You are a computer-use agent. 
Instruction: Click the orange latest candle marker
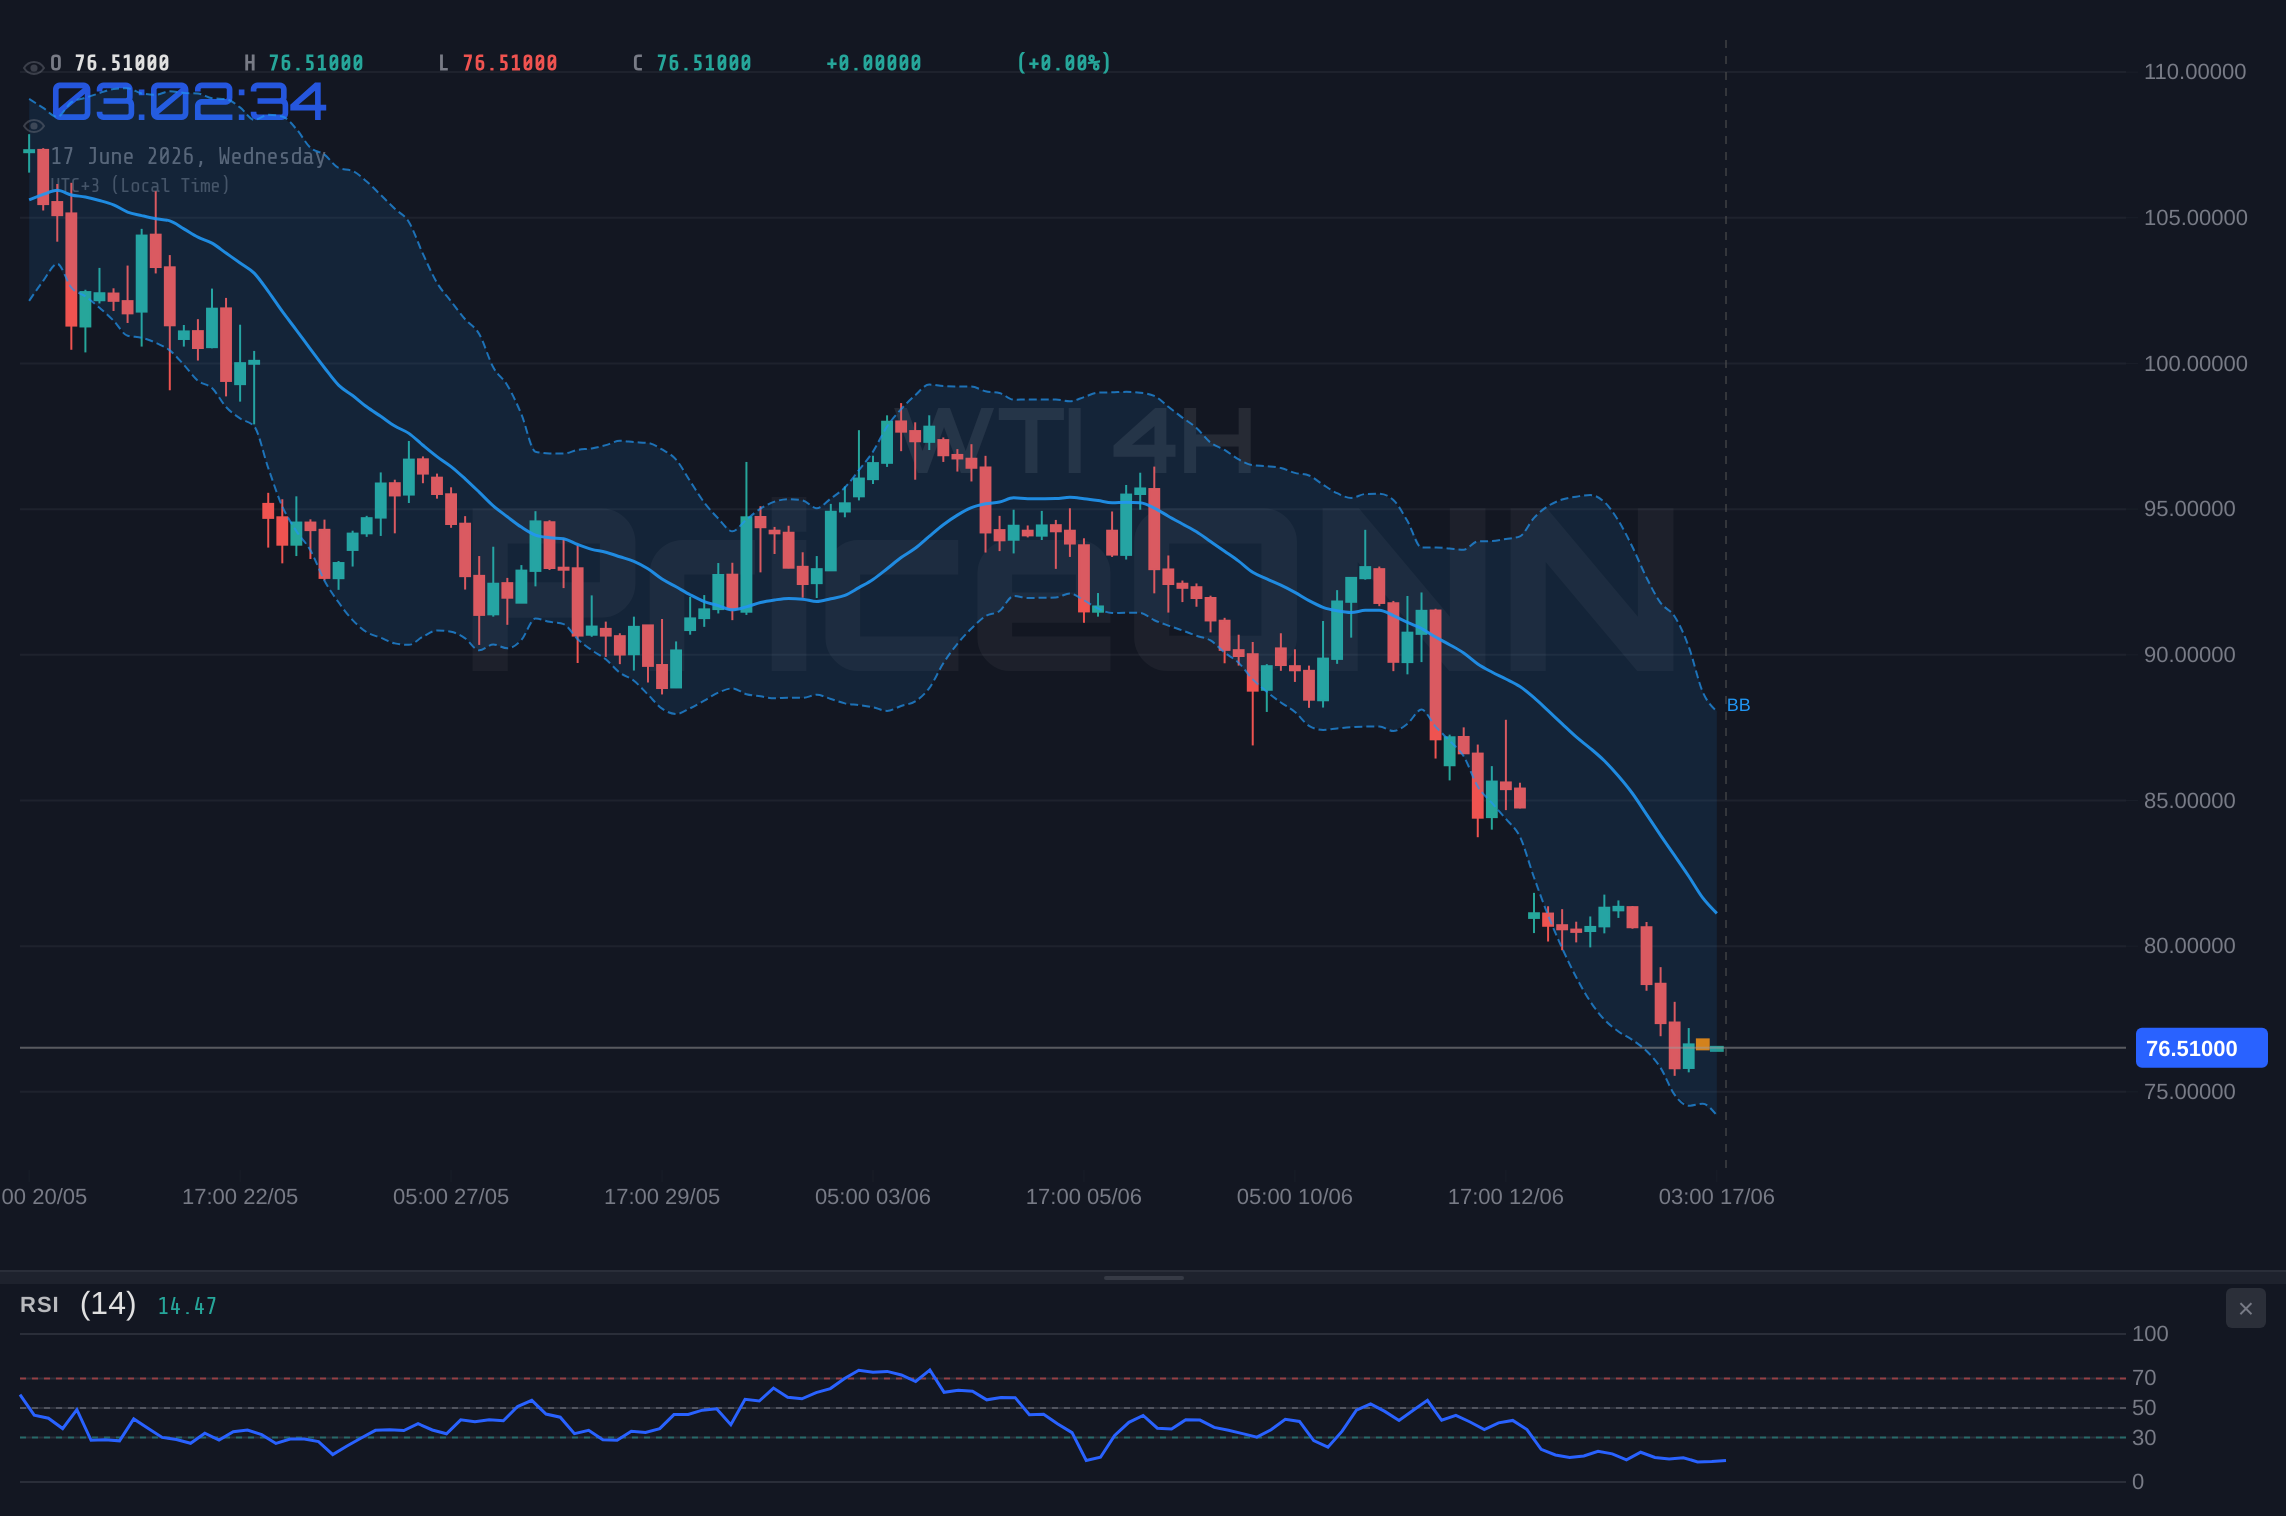[1703, 1044]
